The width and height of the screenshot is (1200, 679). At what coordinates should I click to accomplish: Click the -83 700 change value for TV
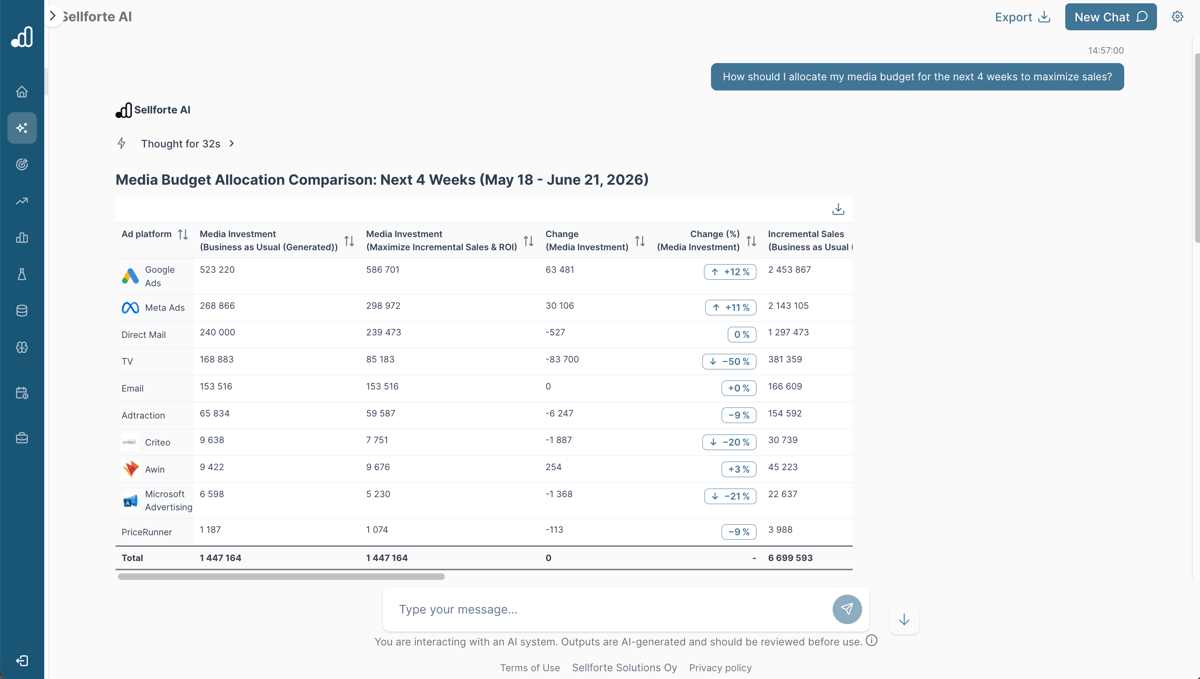point(562,359)
